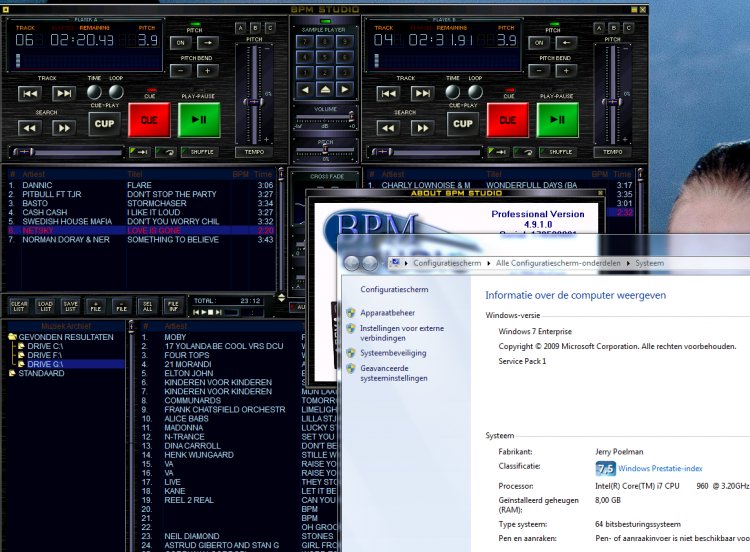Select pitch range B on Player A
Image resolution: width=750 pixels, height=552 pixels.
[255, 28]
